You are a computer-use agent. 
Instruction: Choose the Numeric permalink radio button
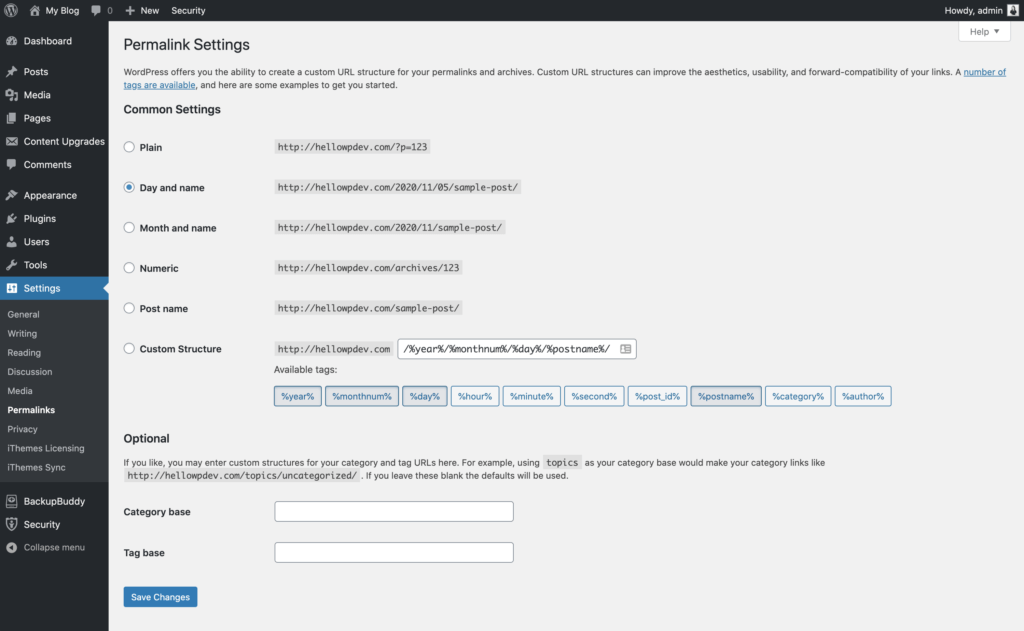coord(129,268)
